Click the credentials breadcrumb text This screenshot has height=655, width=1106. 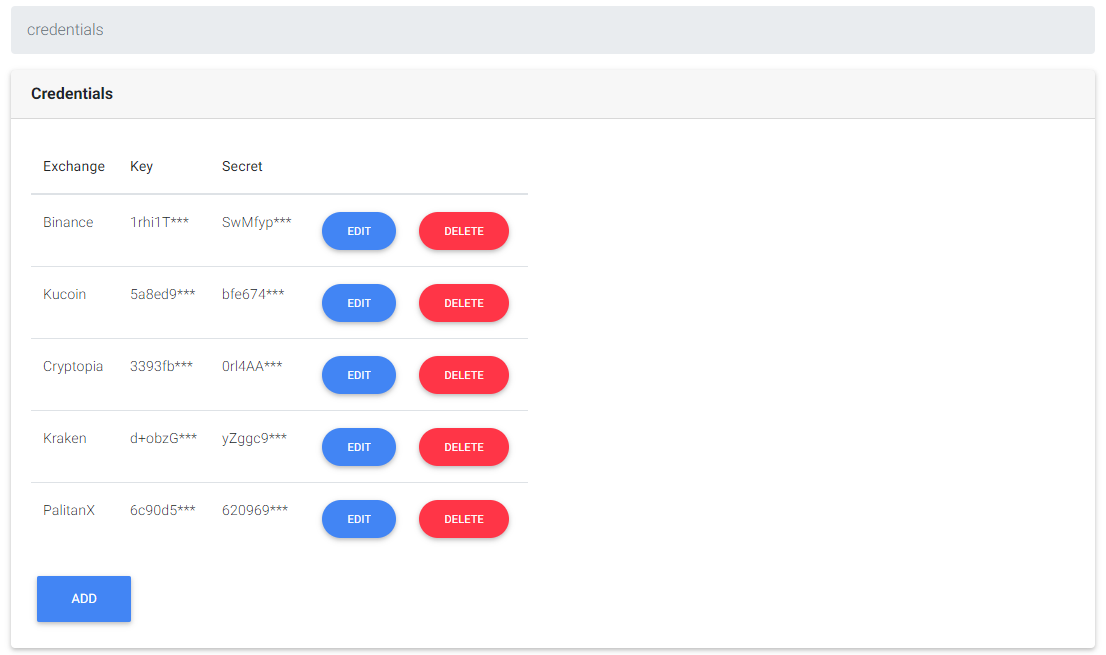65,30
